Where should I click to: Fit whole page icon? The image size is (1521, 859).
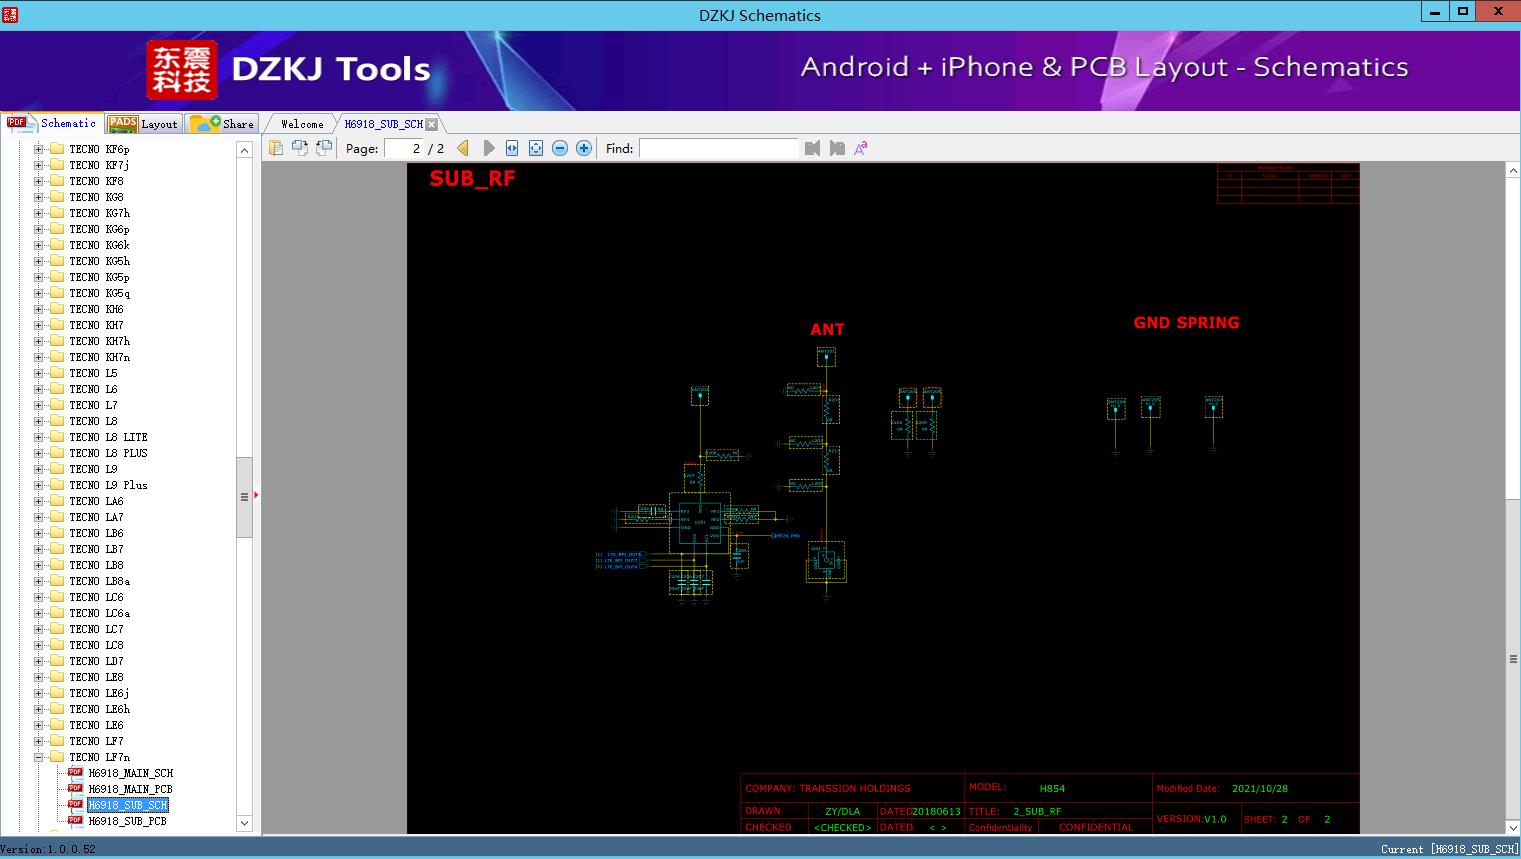(536, 148)
